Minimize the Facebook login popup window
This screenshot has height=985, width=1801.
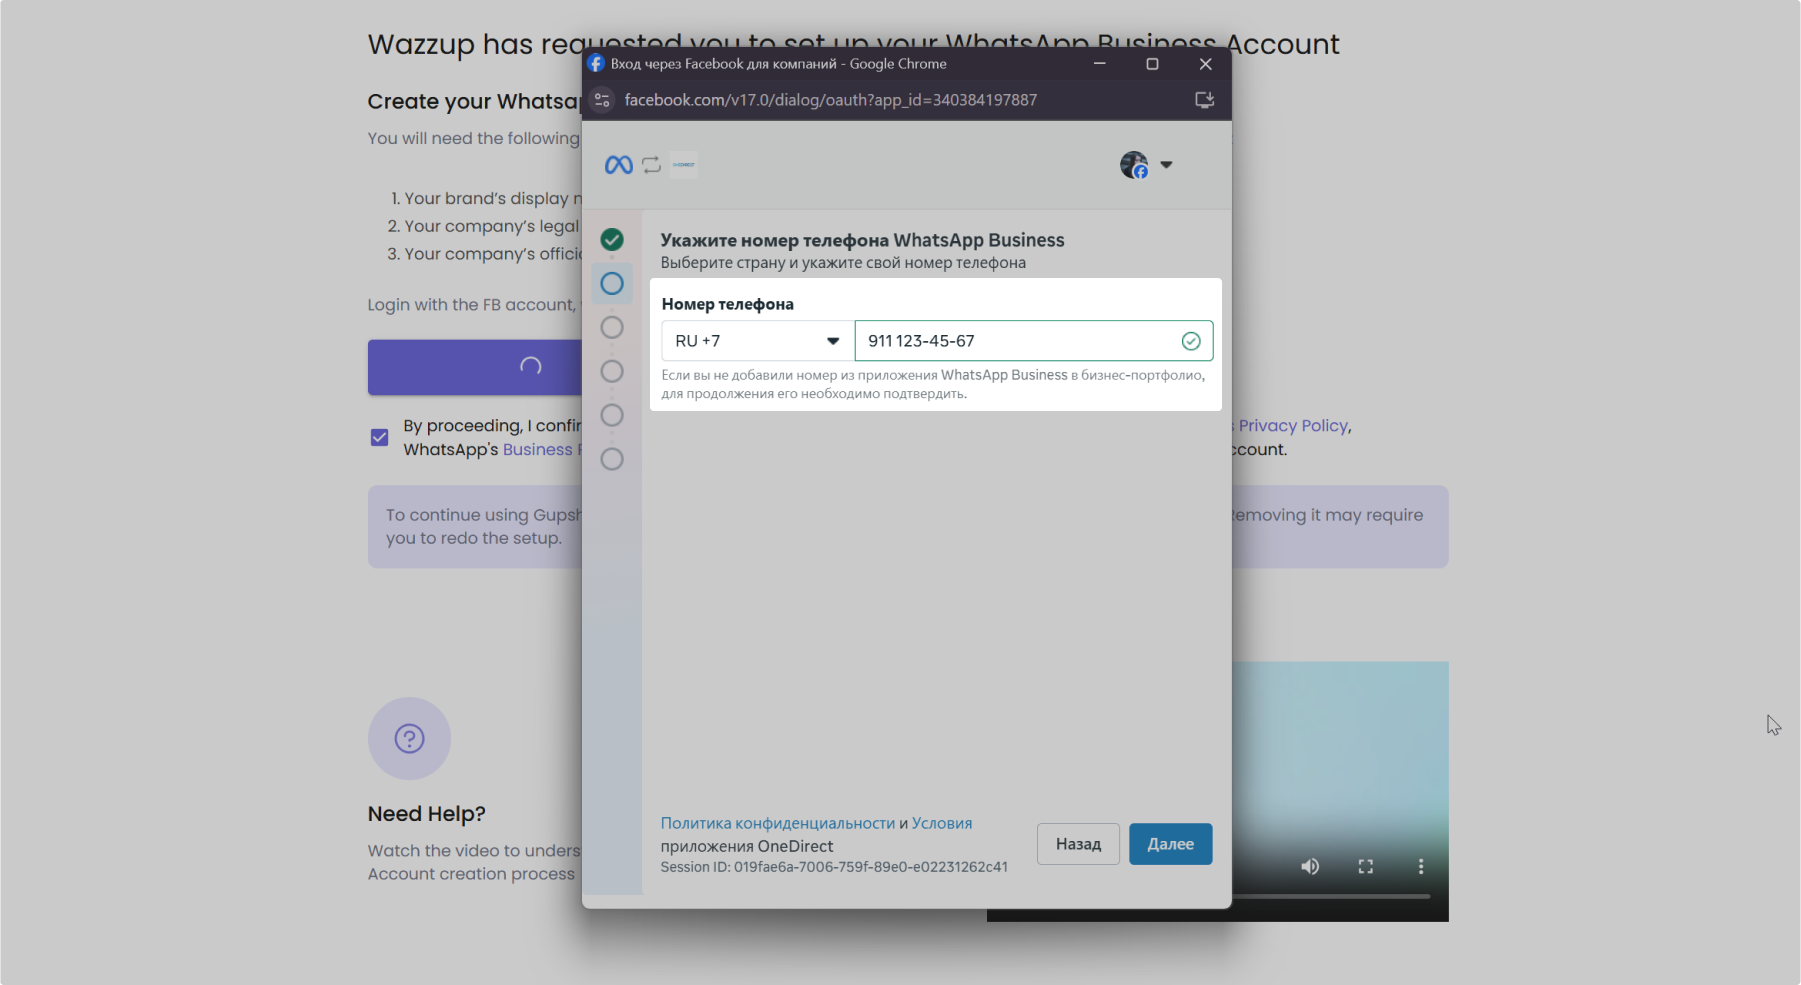pos(1100,63)
